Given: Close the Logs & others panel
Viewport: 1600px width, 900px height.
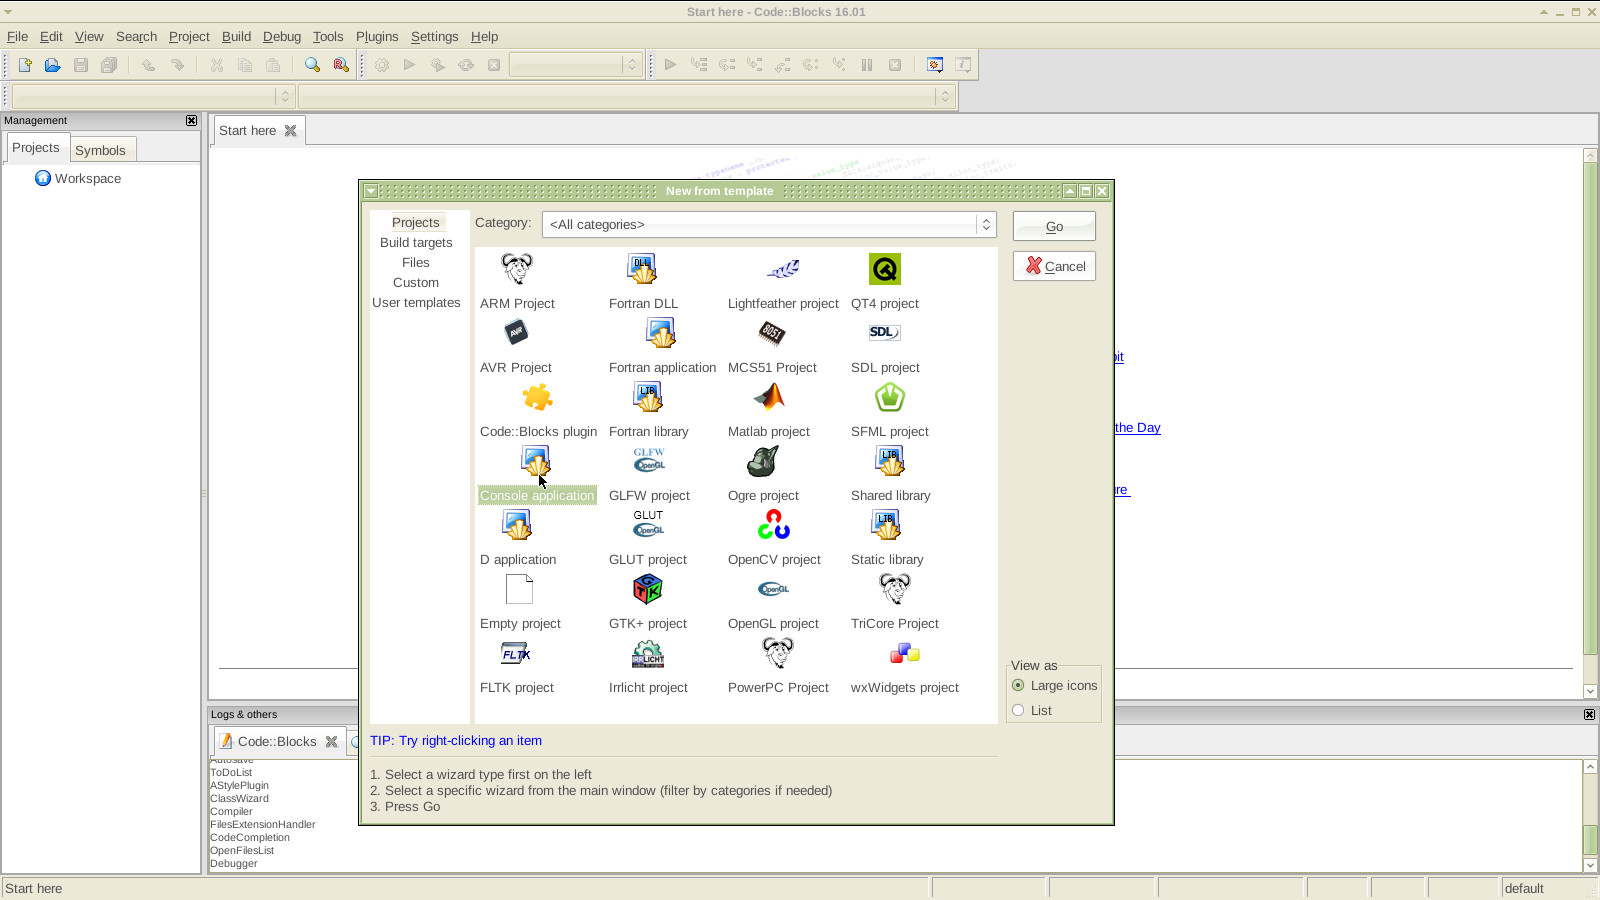Looking at the screenshot, I should (x=1589, y=715).
